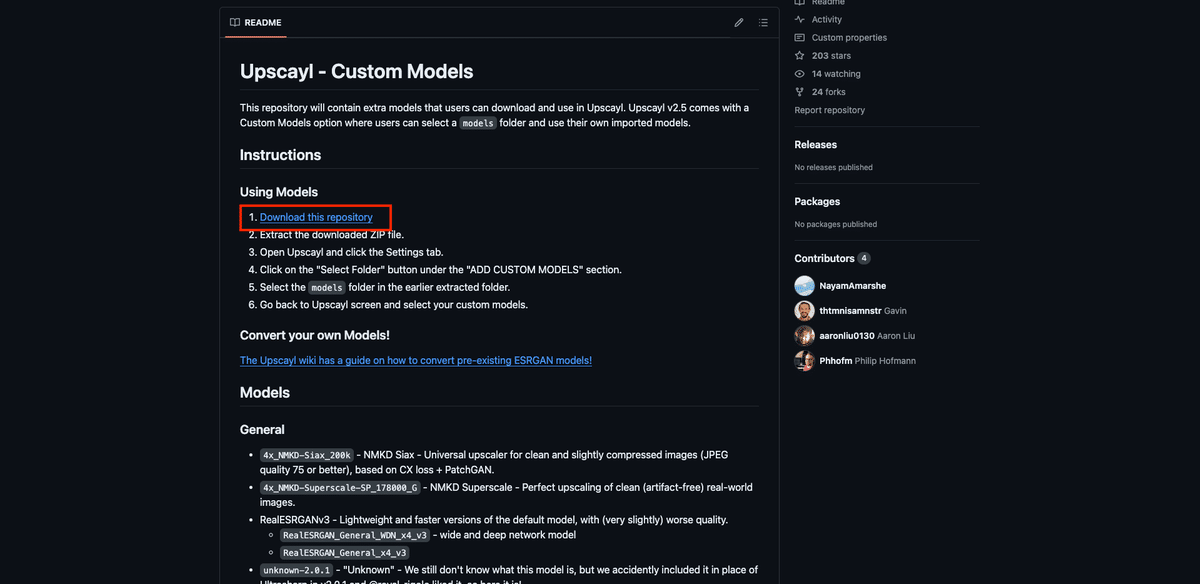Click the Models section heading

(x=265, y=393)
